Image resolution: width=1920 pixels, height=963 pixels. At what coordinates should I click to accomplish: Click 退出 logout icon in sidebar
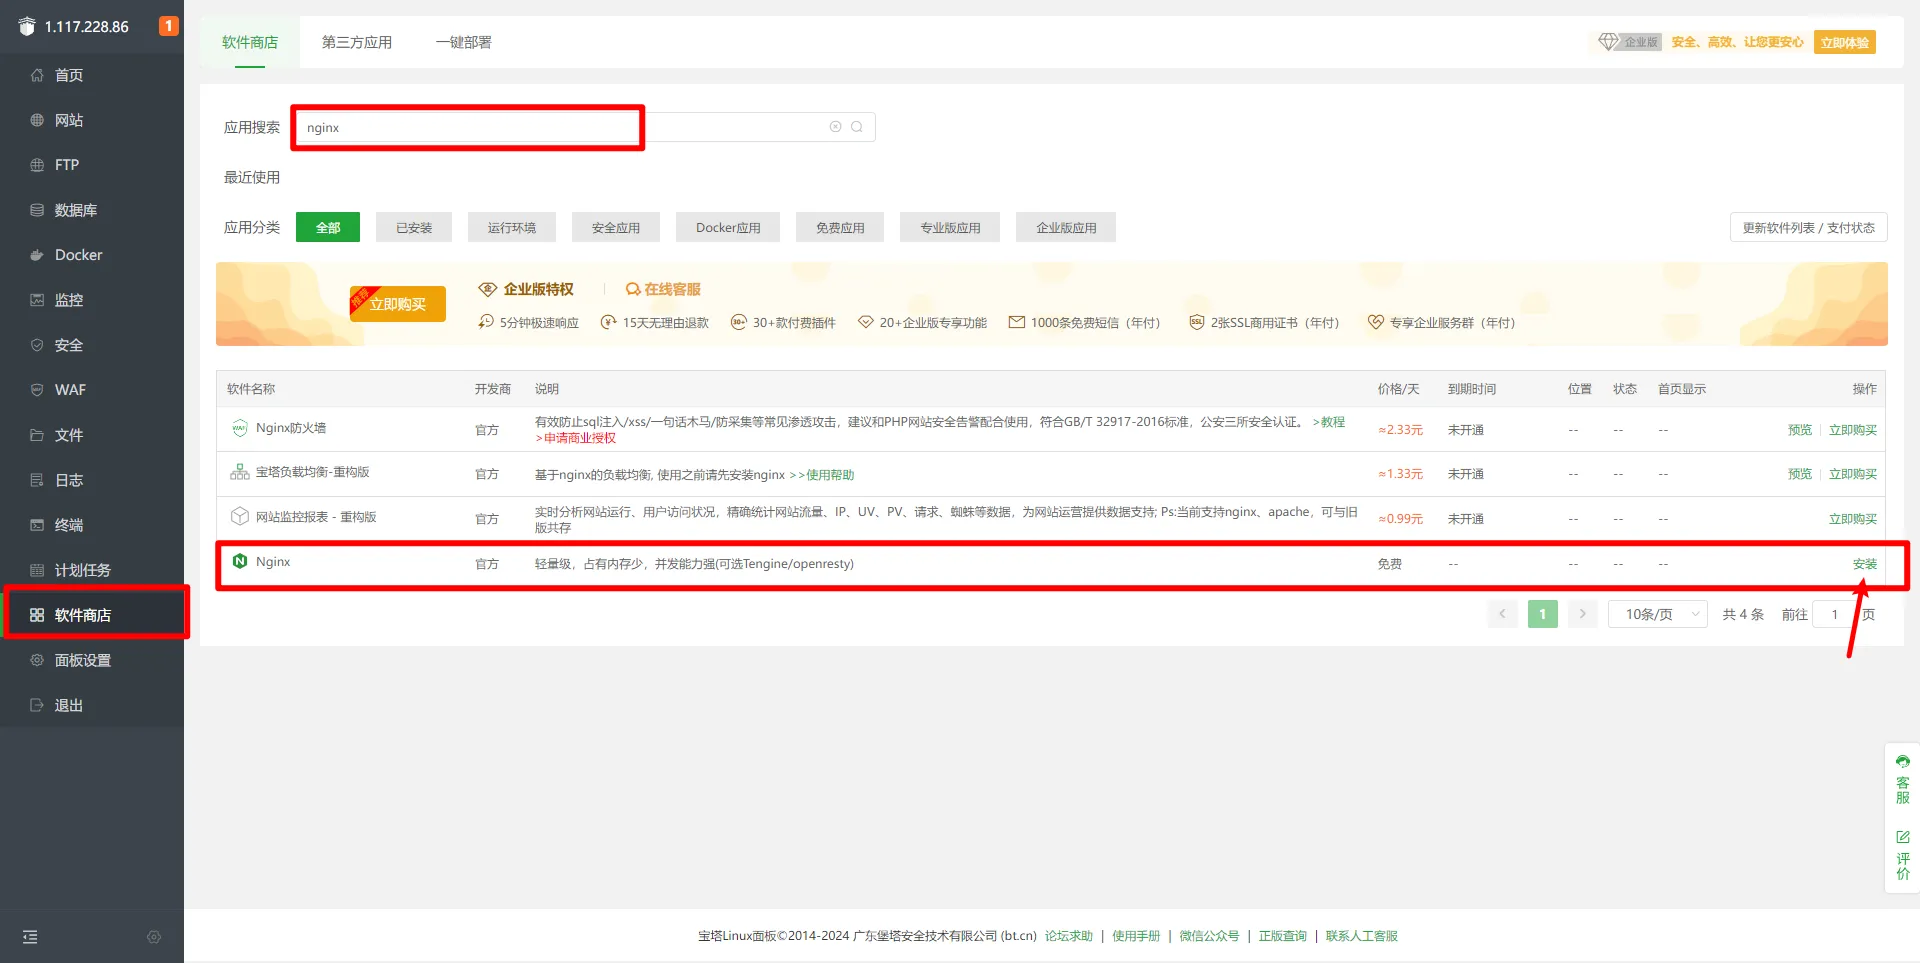pos(37,705)
